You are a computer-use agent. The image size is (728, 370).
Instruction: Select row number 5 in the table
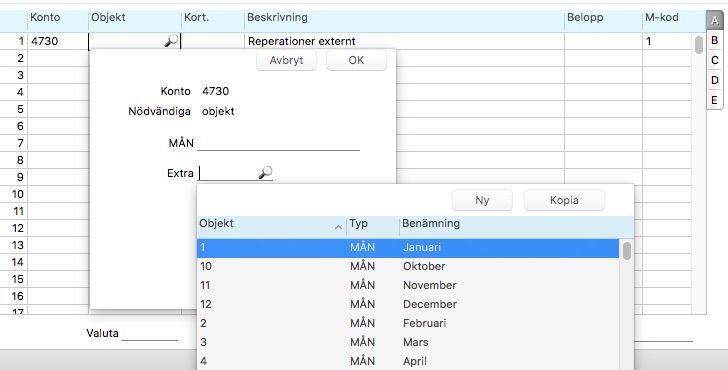tap(14, 109)
